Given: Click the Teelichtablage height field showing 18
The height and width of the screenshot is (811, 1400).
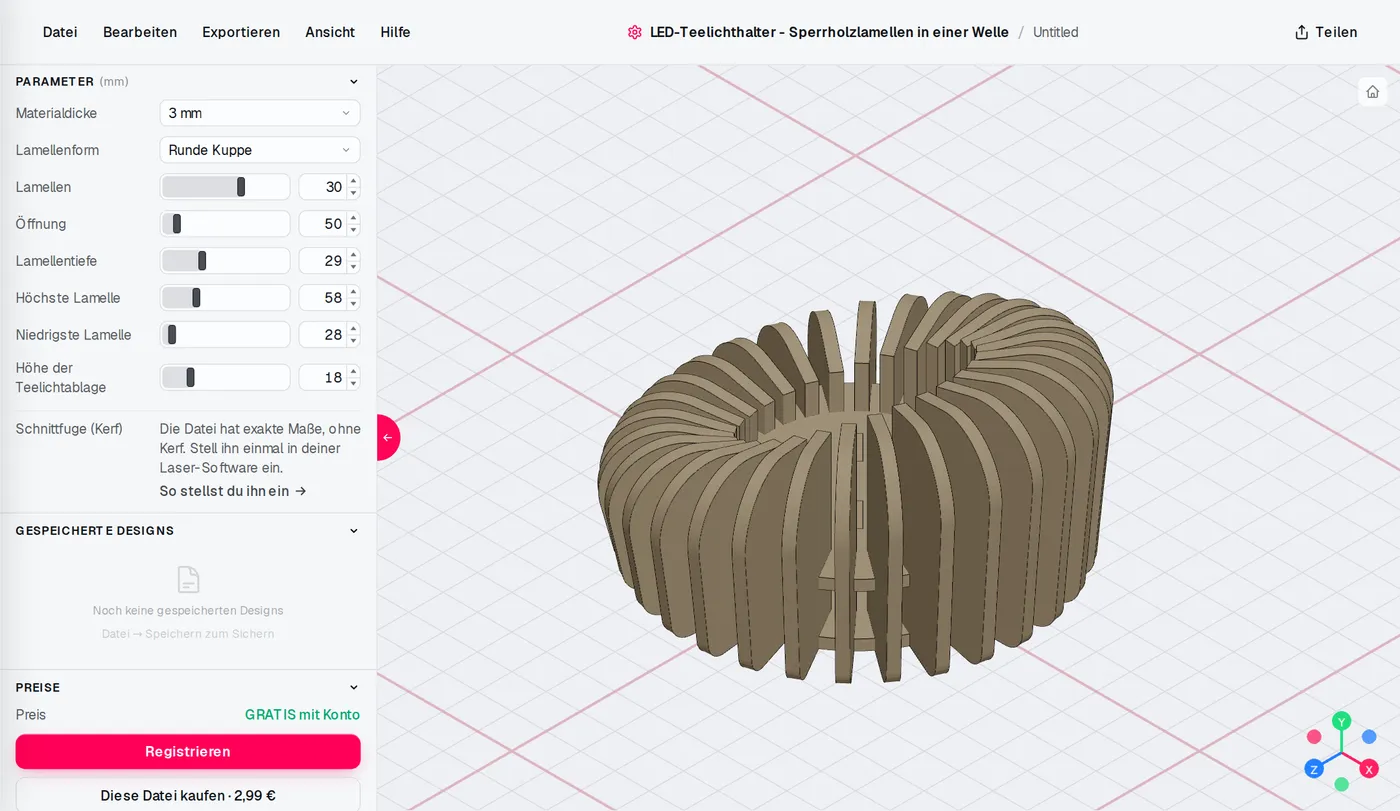Looking at the screenshot, I should click(x=323, y=378).
